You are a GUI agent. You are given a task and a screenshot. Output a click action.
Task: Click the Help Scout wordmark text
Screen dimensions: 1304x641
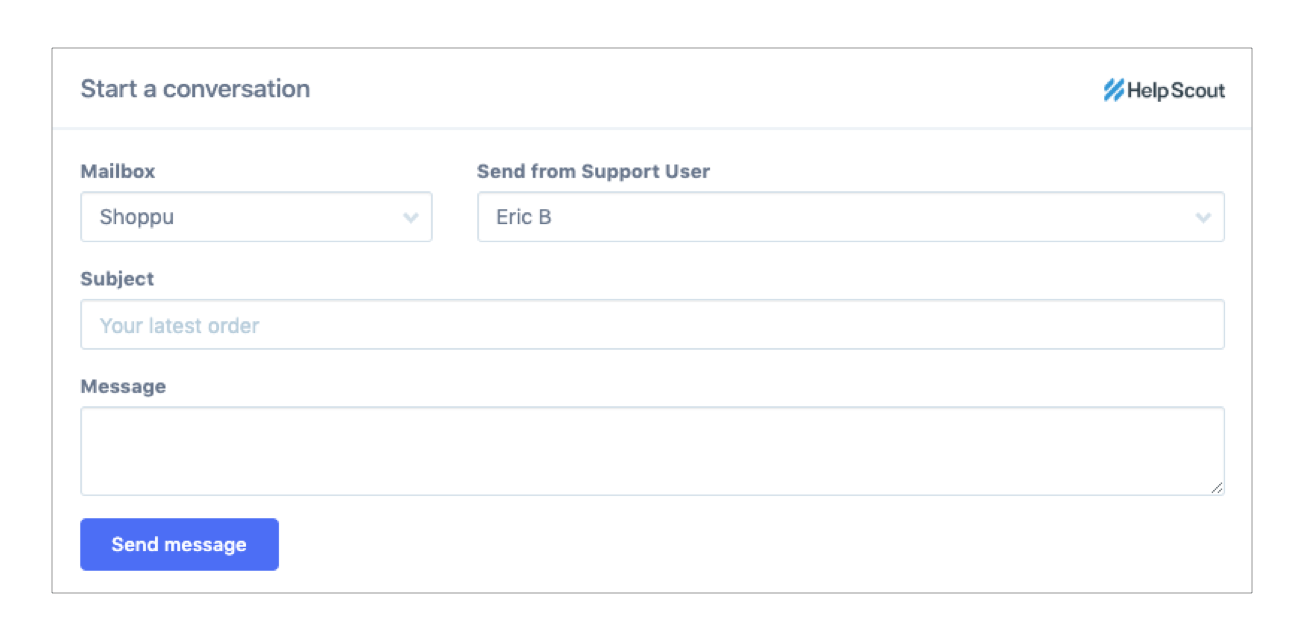pos(1176,91)
